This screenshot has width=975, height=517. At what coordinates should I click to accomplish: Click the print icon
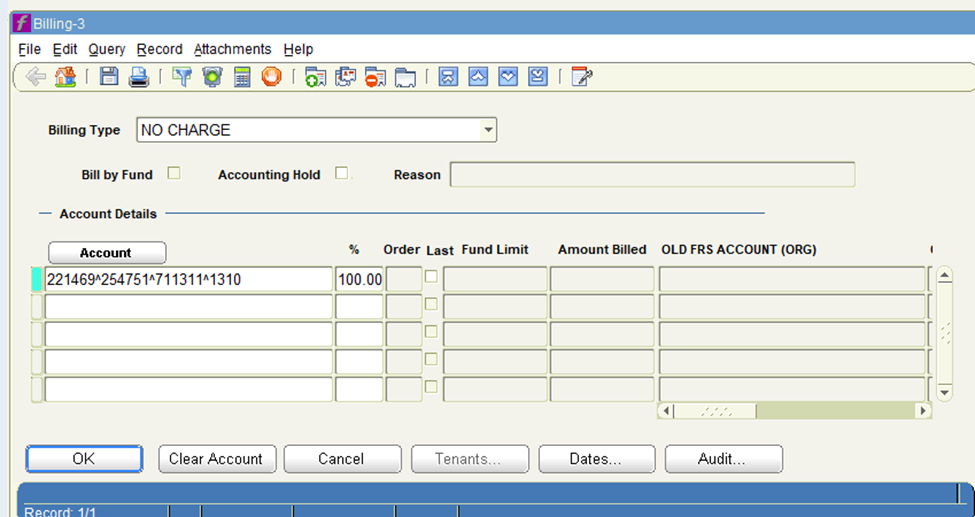[139, 77]
